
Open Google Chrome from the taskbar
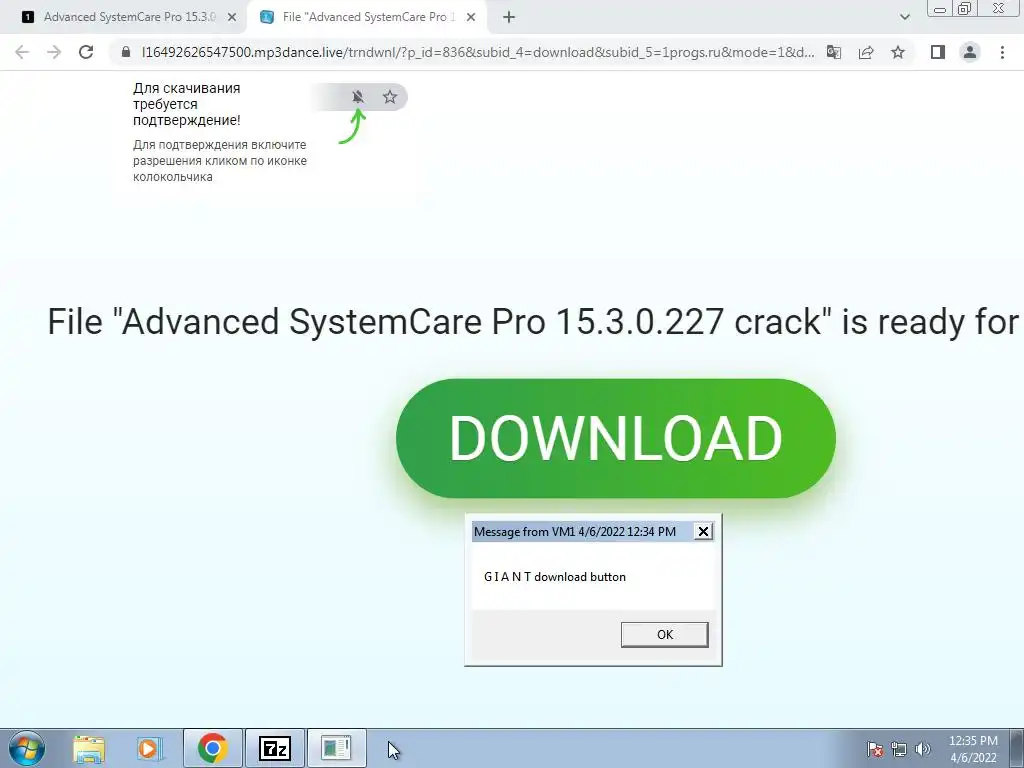click(213, 748)
